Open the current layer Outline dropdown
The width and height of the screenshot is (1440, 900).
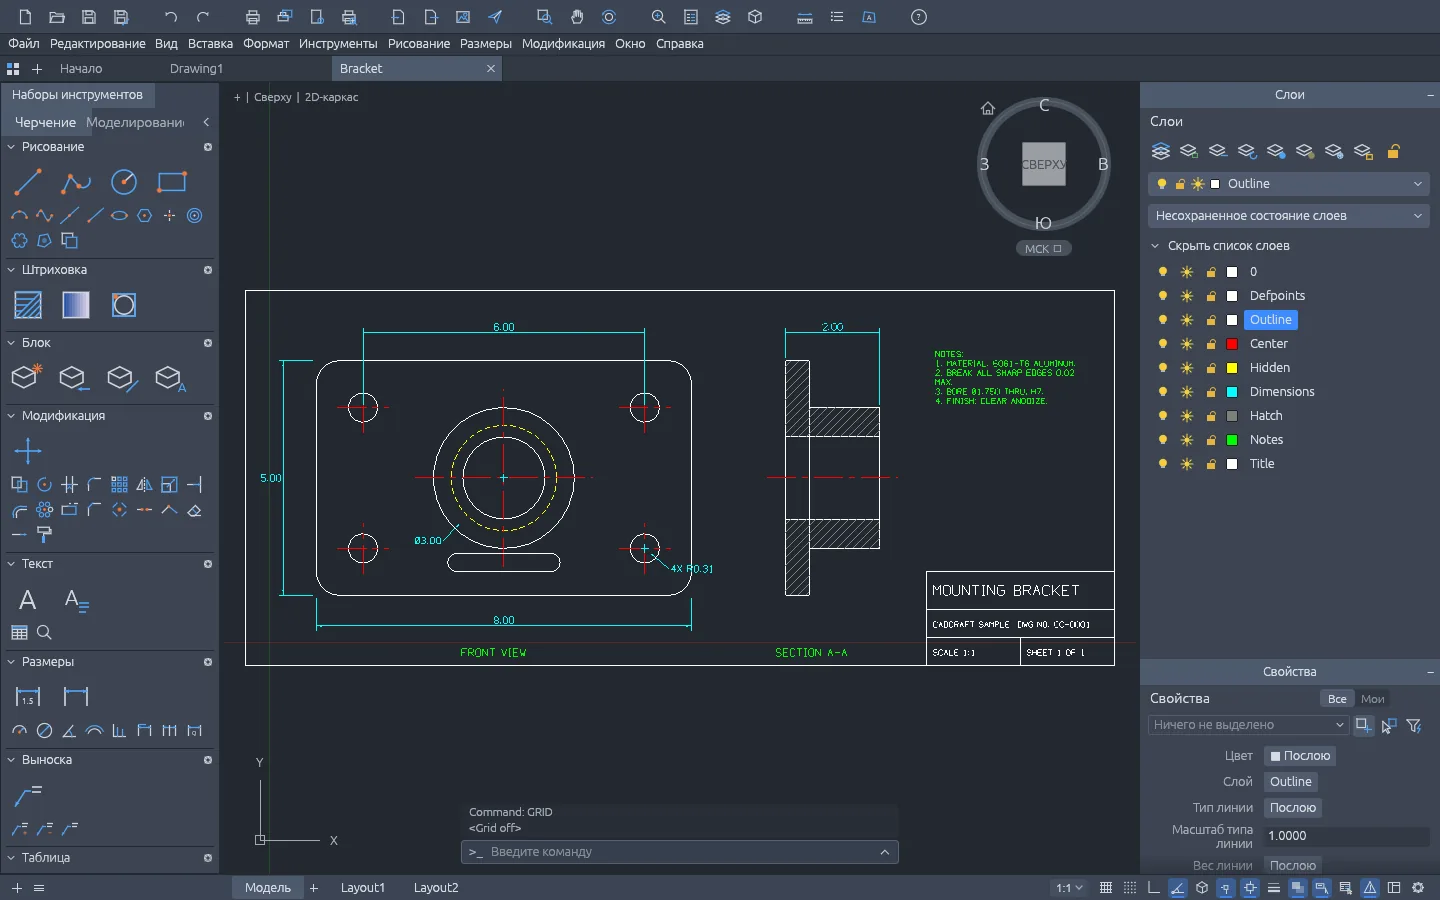click(x=1288, y=184)
